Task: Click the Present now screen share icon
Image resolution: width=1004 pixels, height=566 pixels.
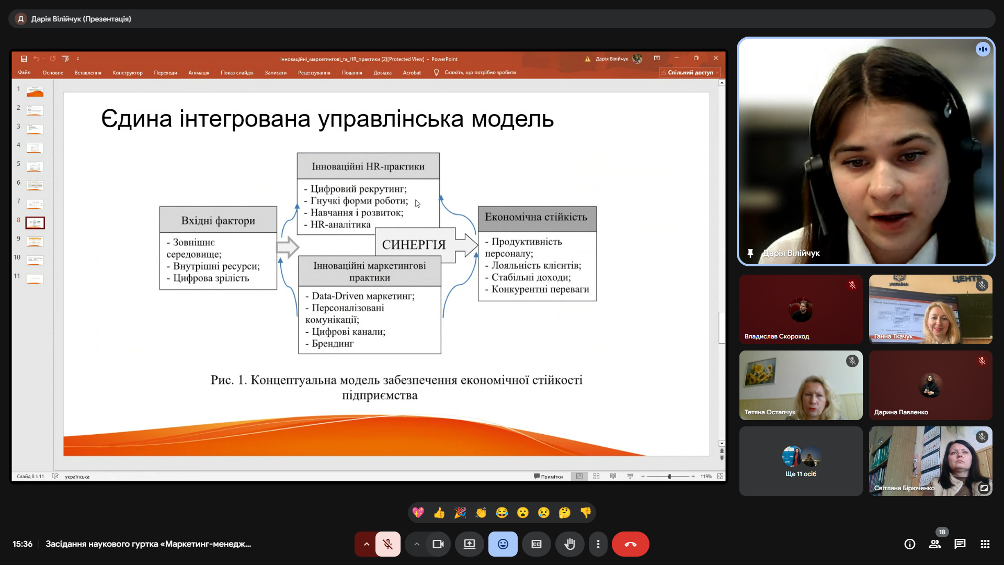Action: tap(469, 544)
